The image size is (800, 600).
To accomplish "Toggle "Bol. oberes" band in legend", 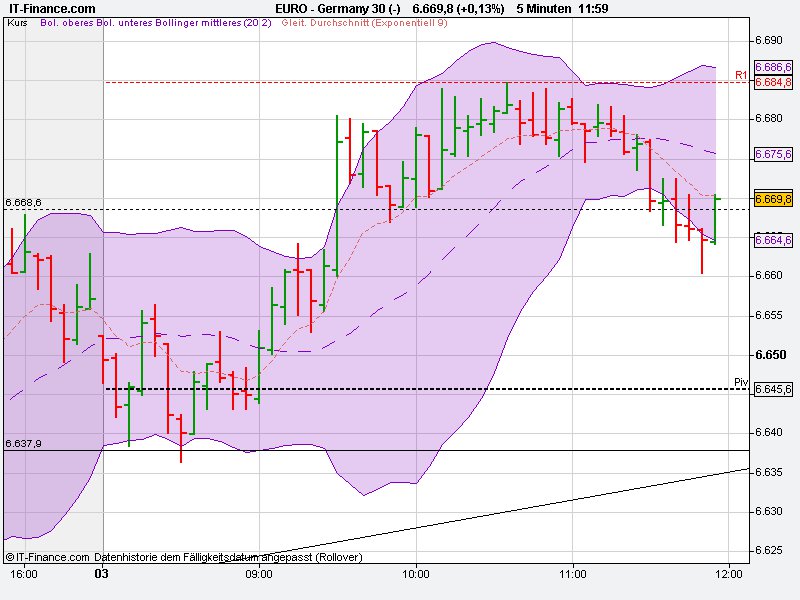I will pos(66,29).
